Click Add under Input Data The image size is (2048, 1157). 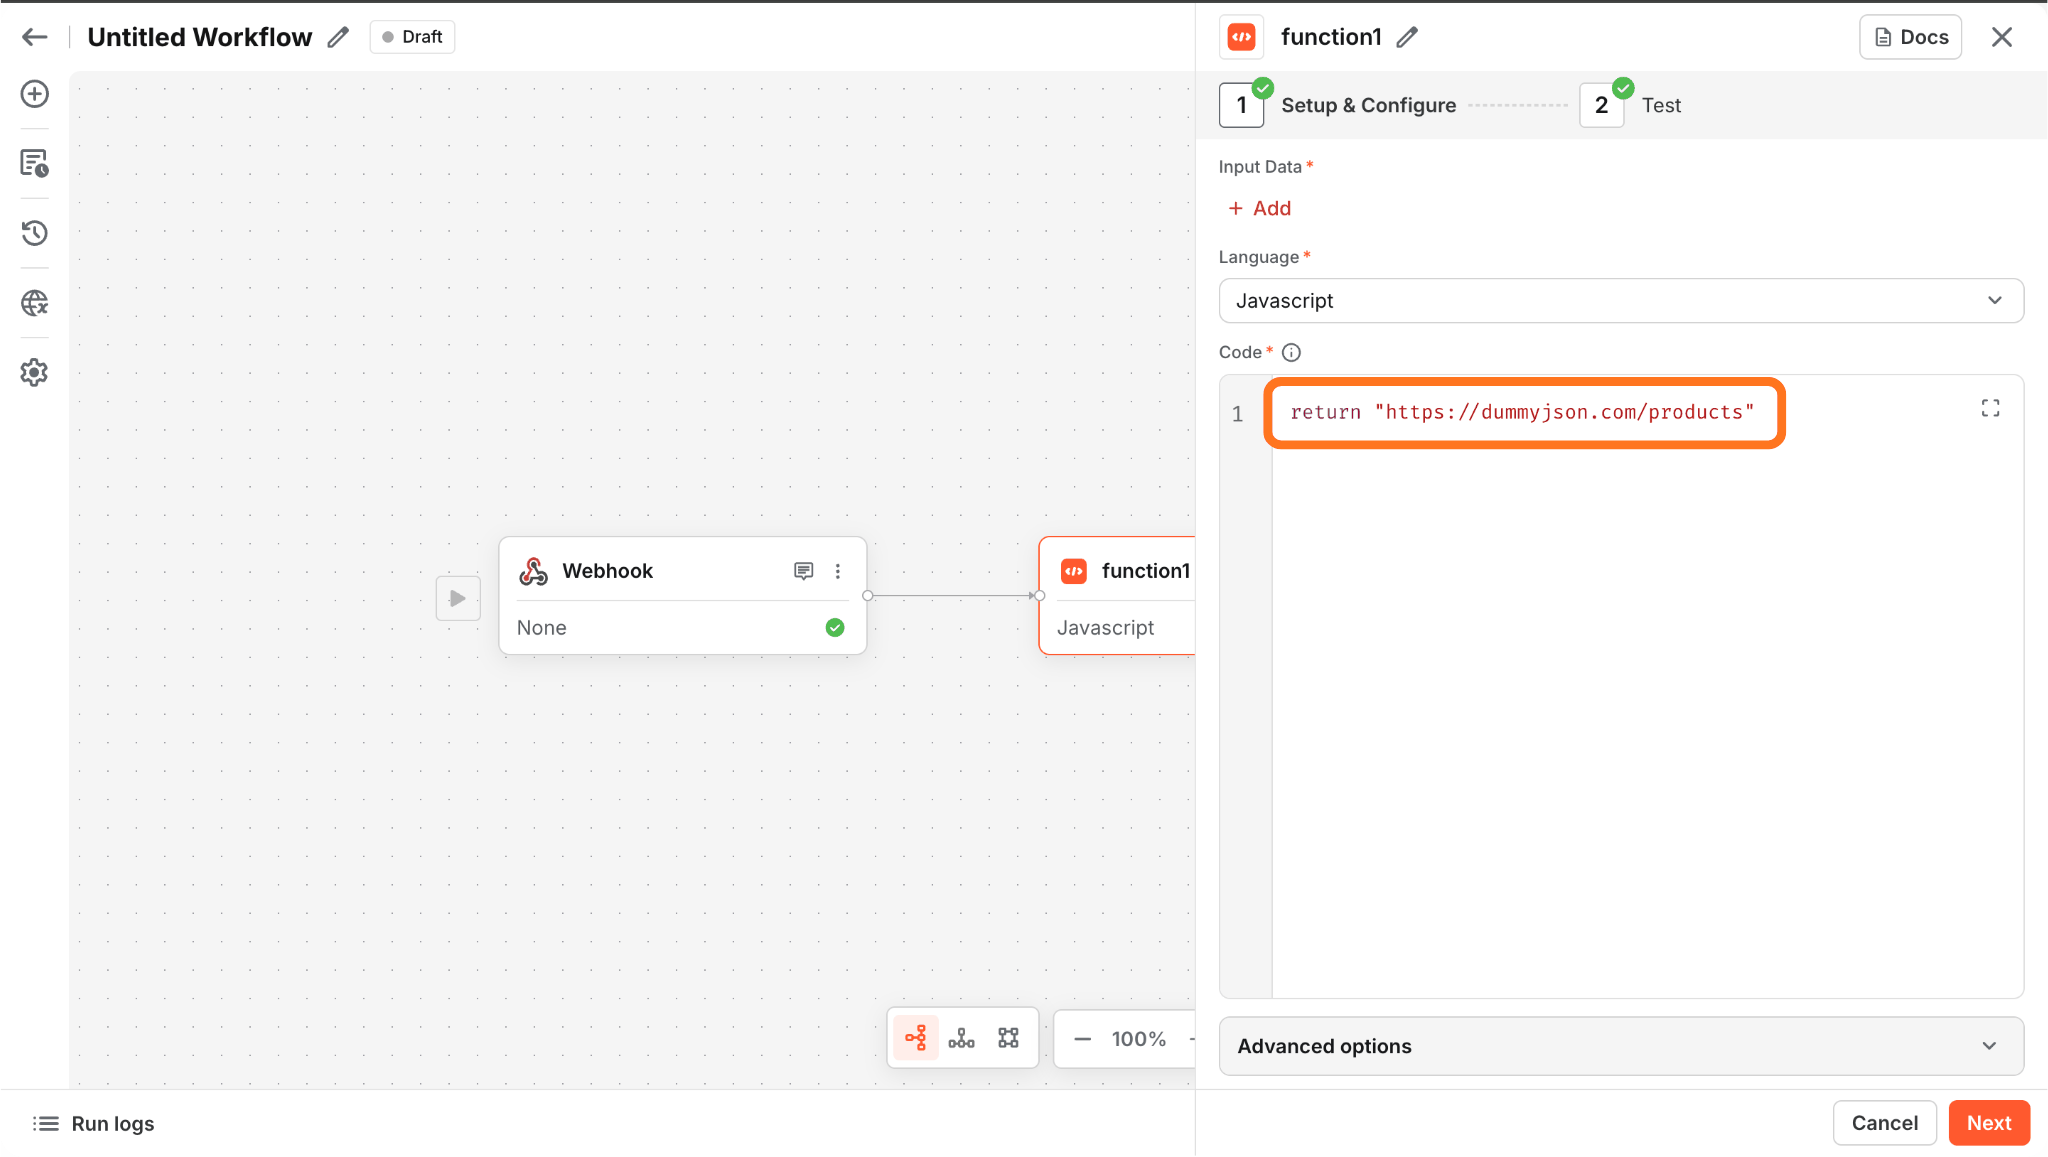1260,208
